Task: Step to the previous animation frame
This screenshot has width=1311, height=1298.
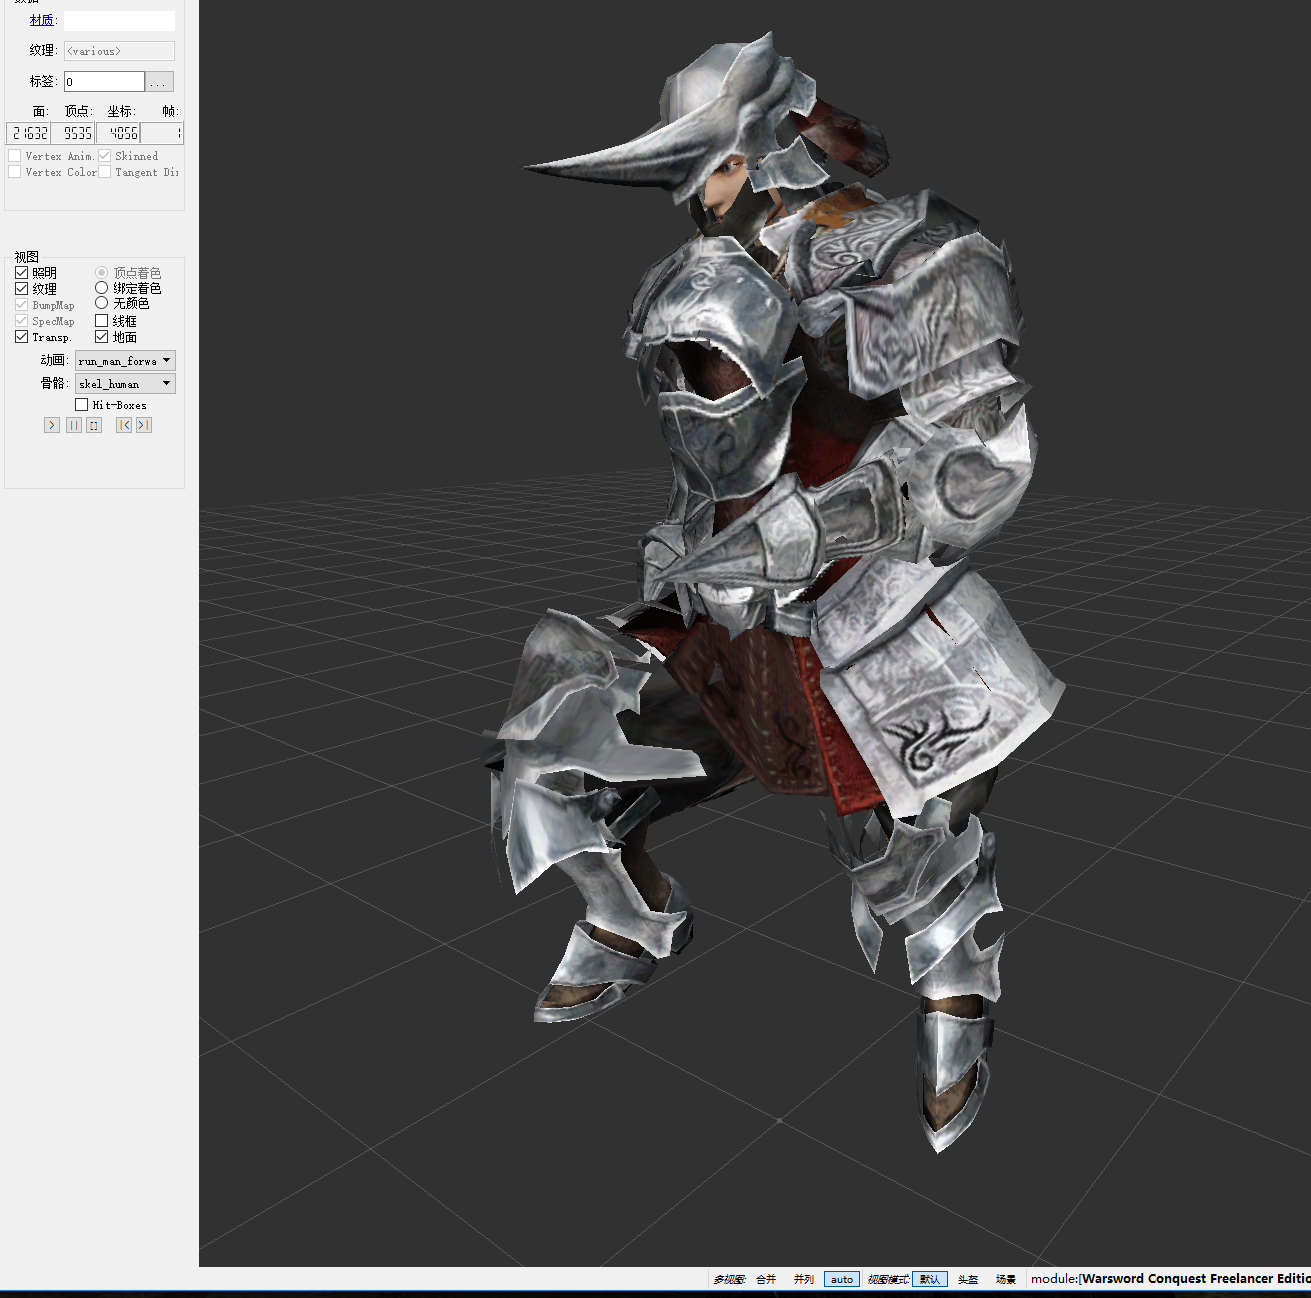Action: 124,425
